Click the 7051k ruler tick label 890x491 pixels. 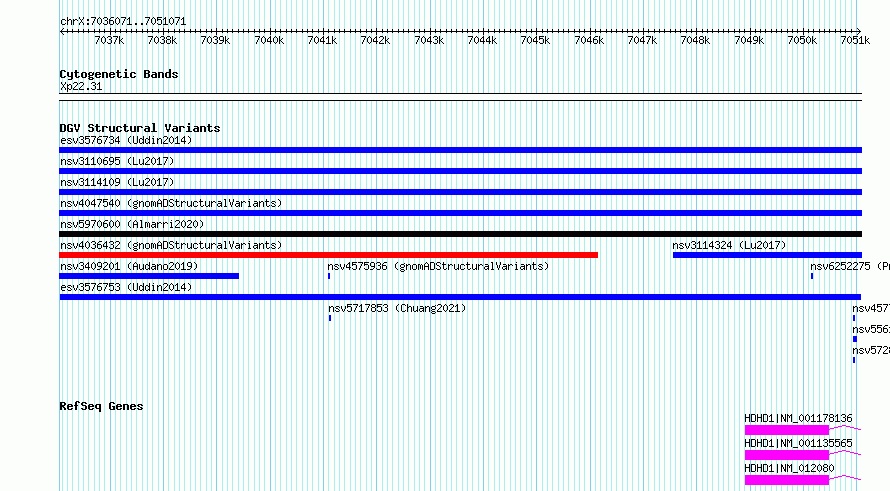855,40
